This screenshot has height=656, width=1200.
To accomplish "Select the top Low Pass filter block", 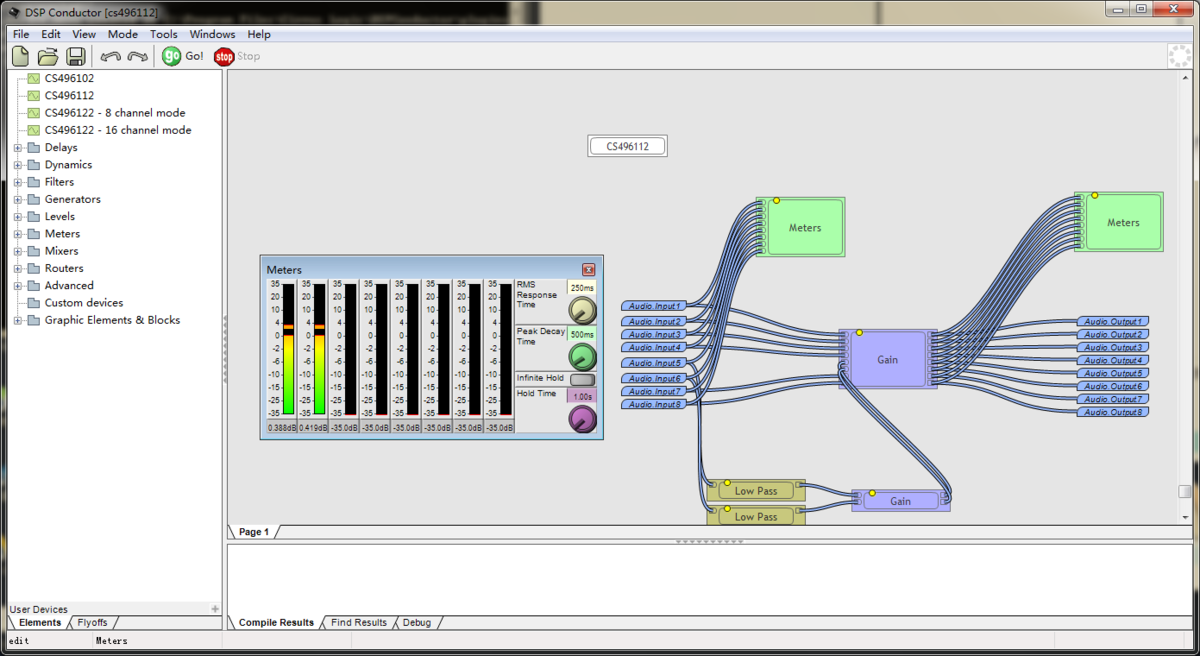I will (755, 490).
